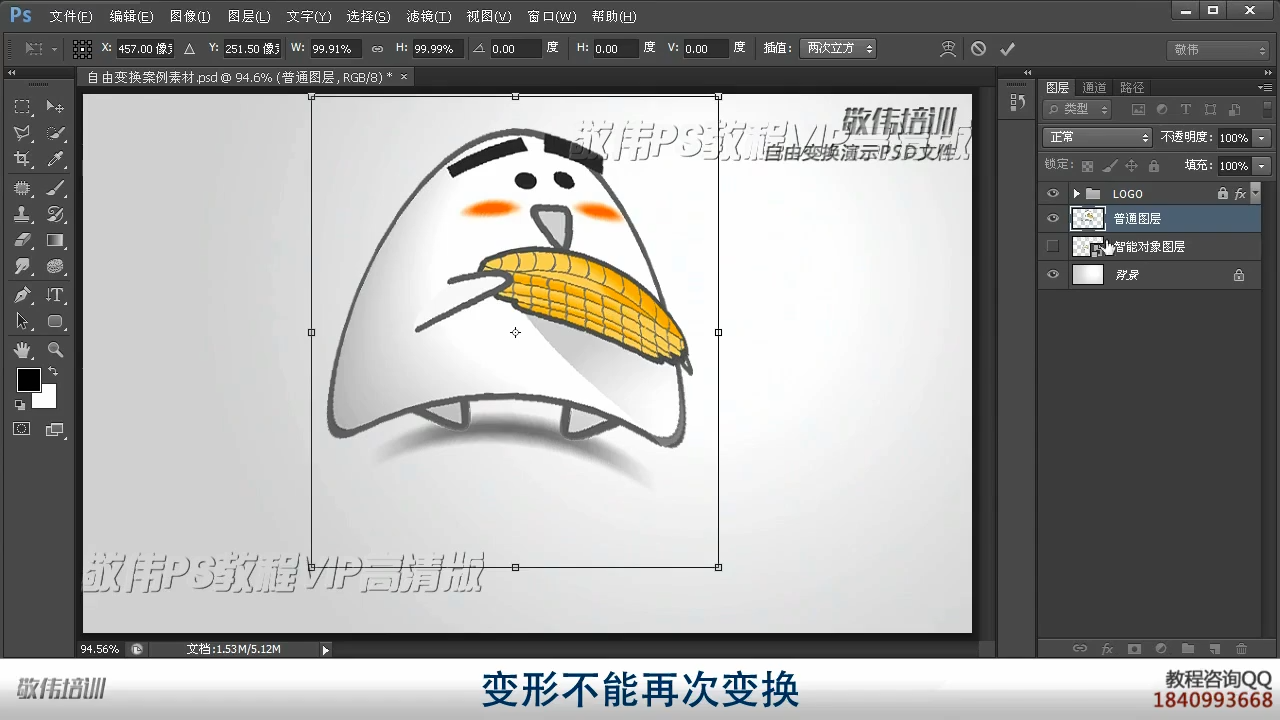This screenshot has height=720, width=1280.
Task: Close the 自由变换案例素材.psd document tab
Action: pos(404,76)
